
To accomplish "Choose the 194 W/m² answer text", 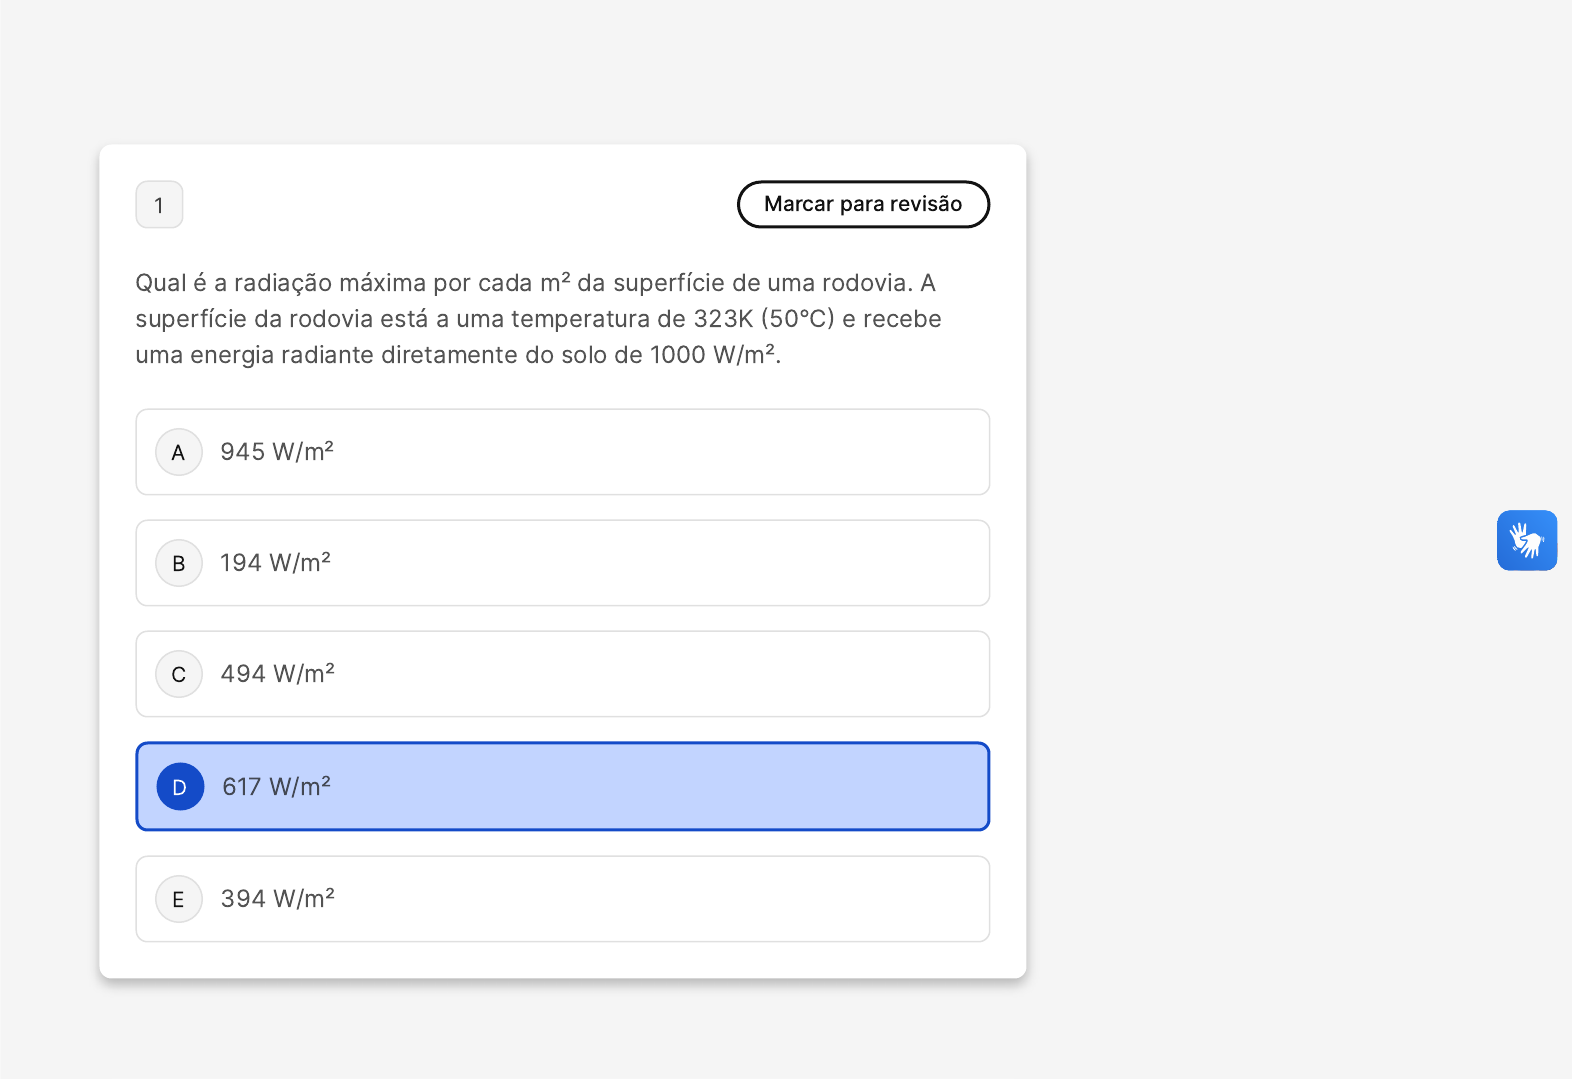I will [275, 563].
